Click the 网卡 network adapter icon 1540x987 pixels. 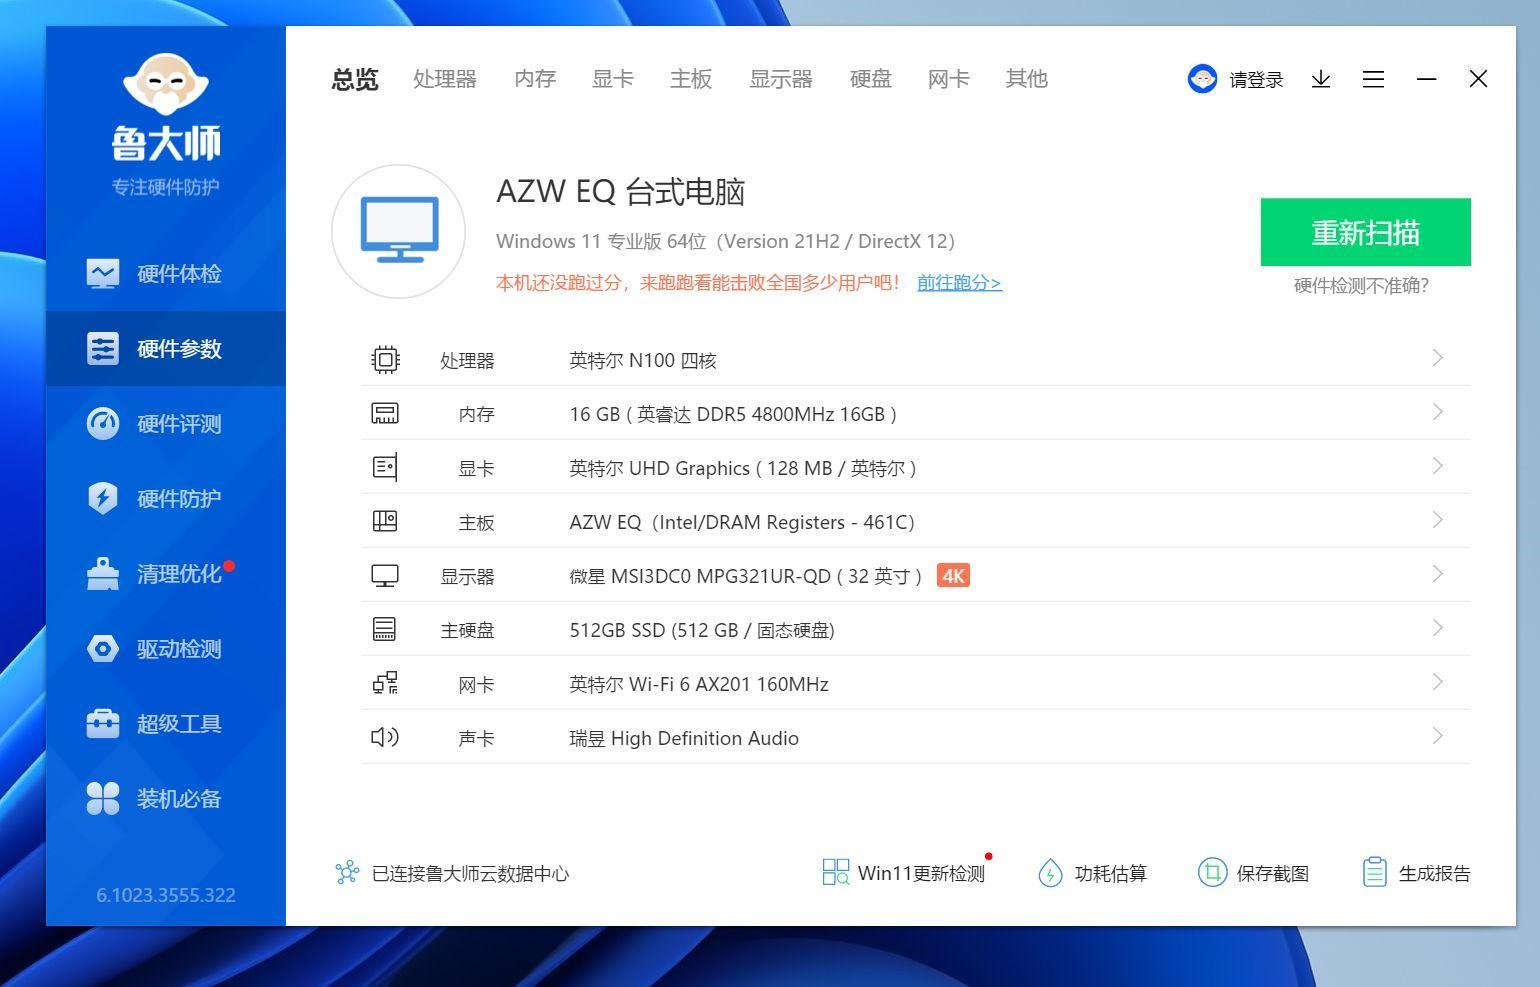385,683
